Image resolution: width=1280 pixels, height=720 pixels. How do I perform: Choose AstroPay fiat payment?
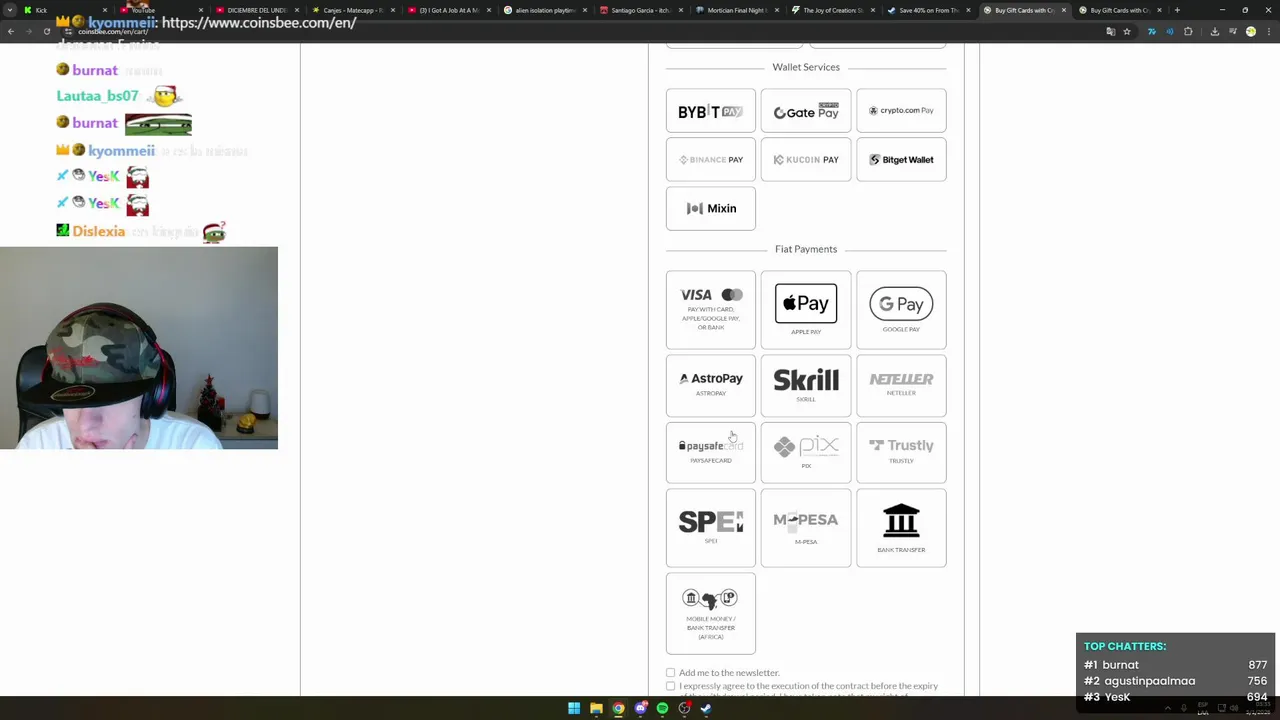711,385
